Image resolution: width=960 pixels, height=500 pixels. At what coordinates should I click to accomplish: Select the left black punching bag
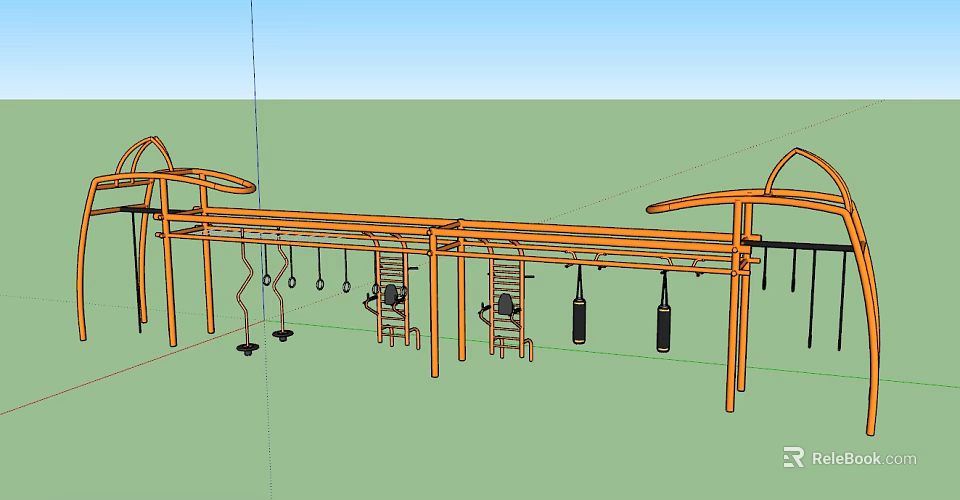pos(579,321)
